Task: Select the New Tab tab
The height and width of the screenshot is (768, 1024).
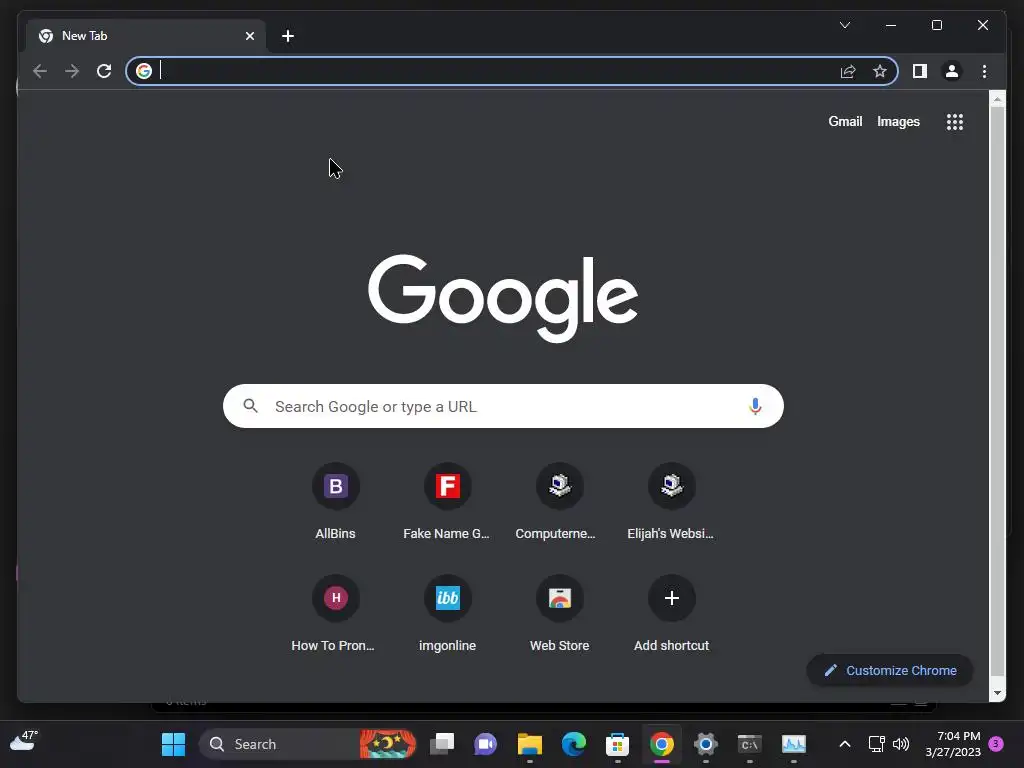Action: 146,36
